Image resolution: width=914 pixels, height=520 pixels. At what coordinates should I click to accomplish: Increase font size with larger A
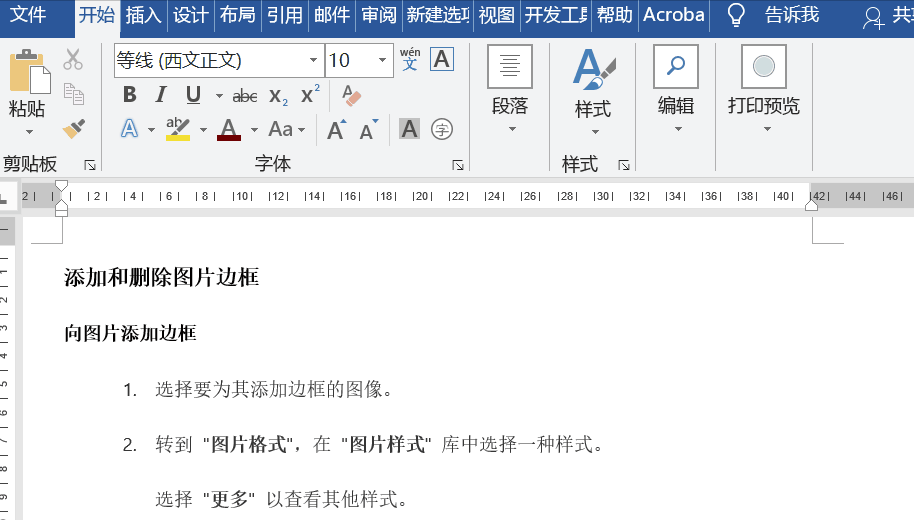(x=337, y=129)
